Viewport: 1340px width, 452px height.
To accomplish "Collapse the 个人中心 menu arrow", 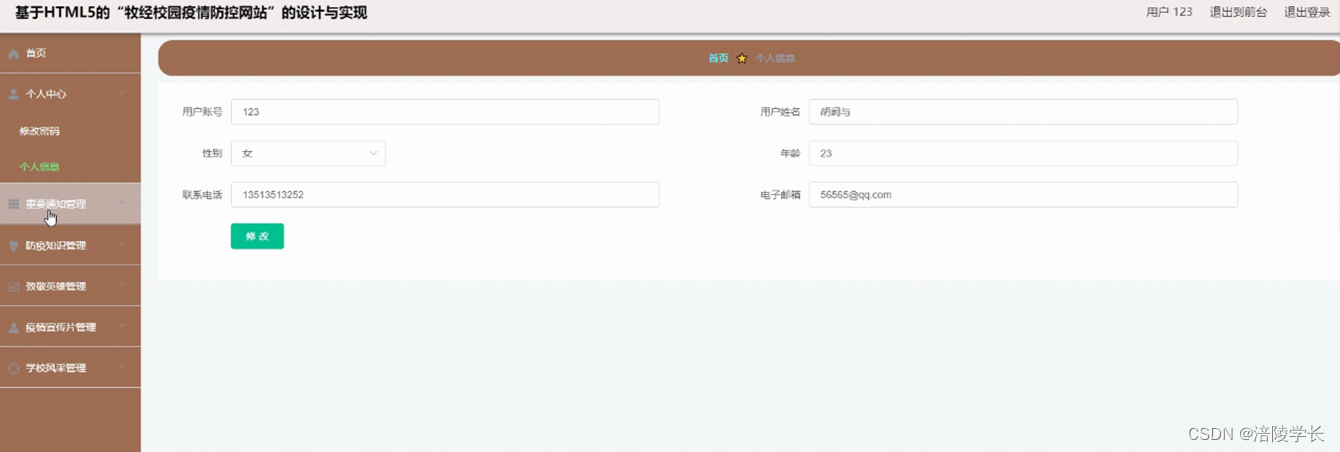I will pos(122,94).
